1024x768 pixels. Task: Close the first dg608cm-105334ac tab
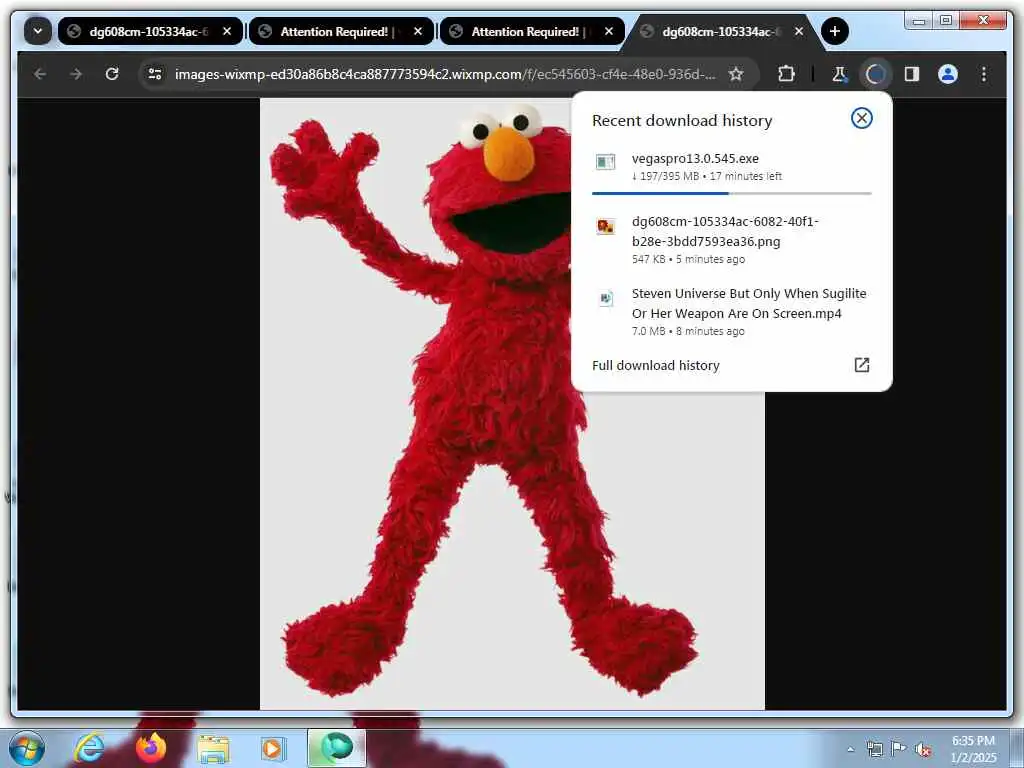(x=227, y=31)
